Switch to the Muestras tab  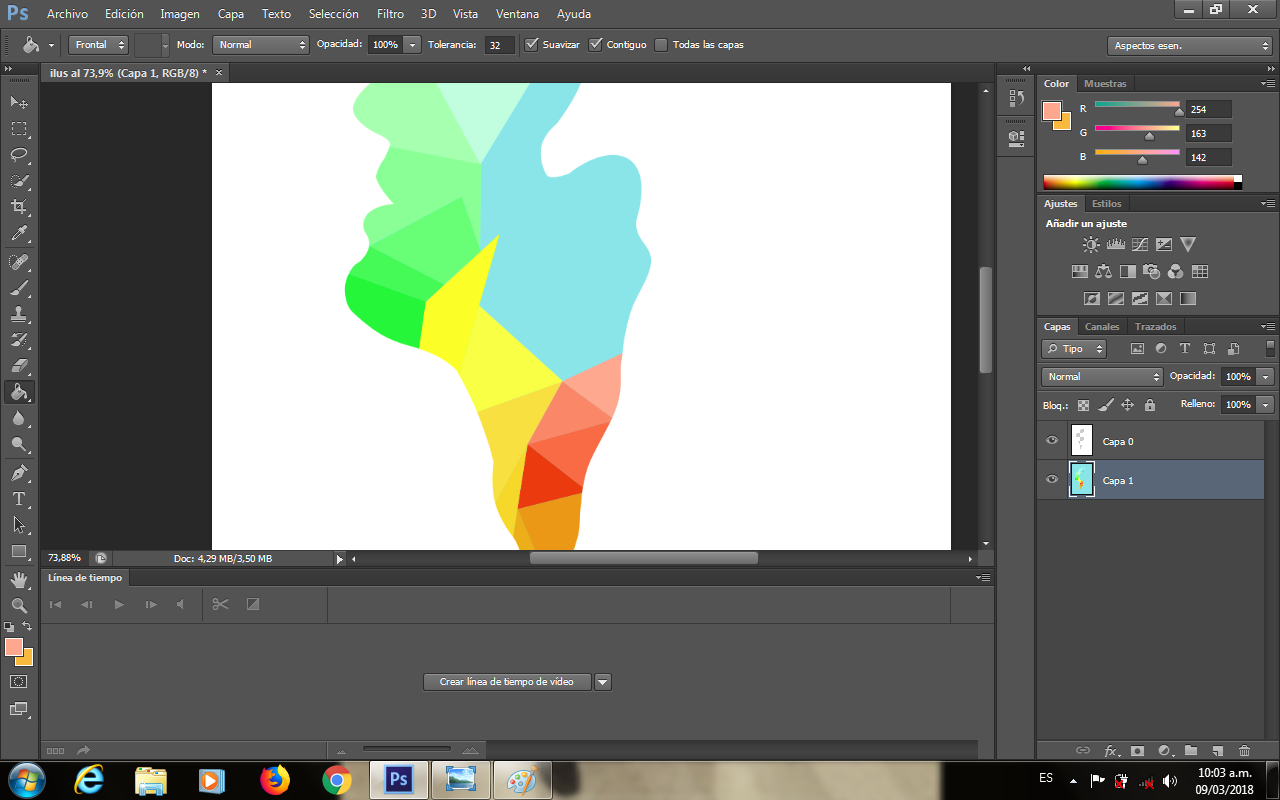pos(1105,84)
